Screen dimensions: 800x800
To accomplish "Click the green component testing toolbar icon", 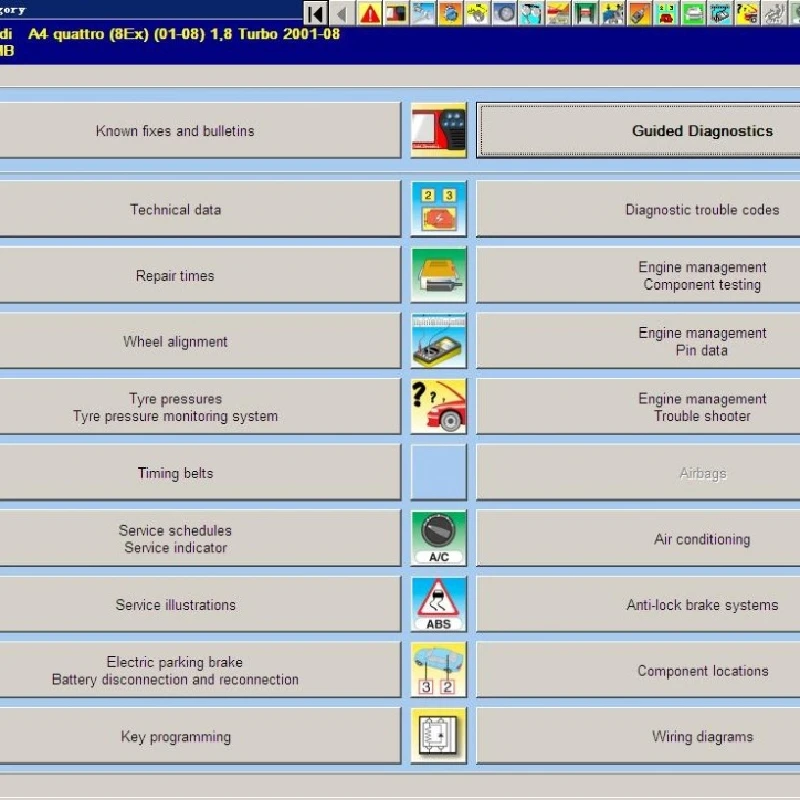I will 694,13.
